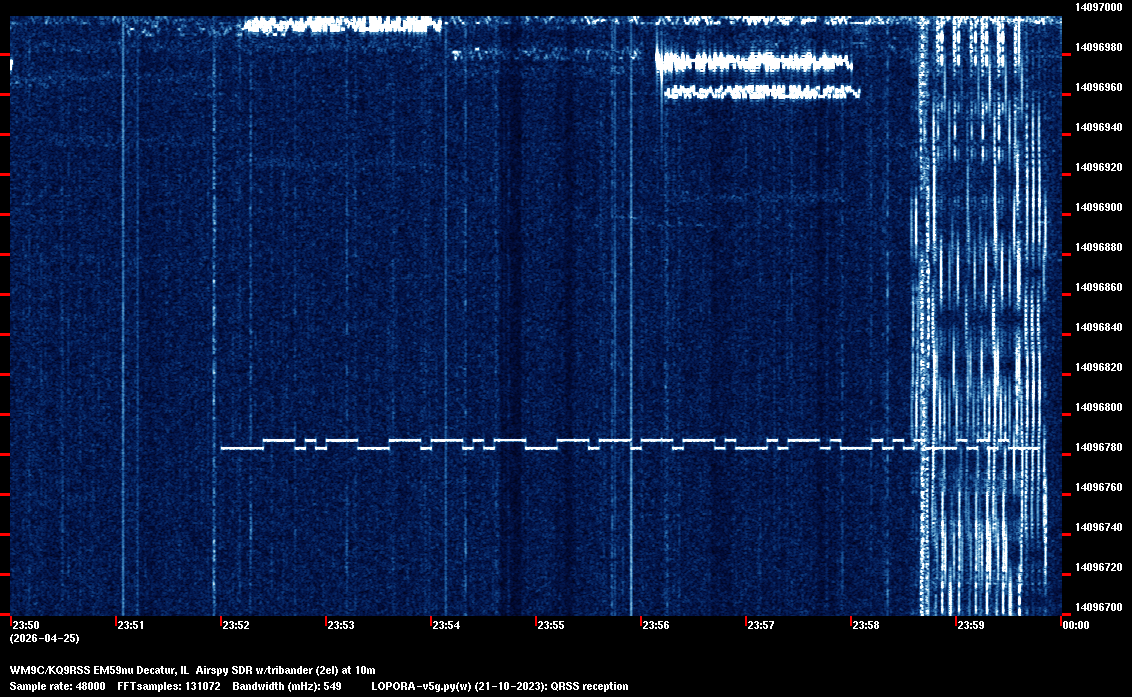Click the bright top-edge signal near 23:53
Image resolution: width=1132 pixels, height=697 pixels.
coord(340,24)
